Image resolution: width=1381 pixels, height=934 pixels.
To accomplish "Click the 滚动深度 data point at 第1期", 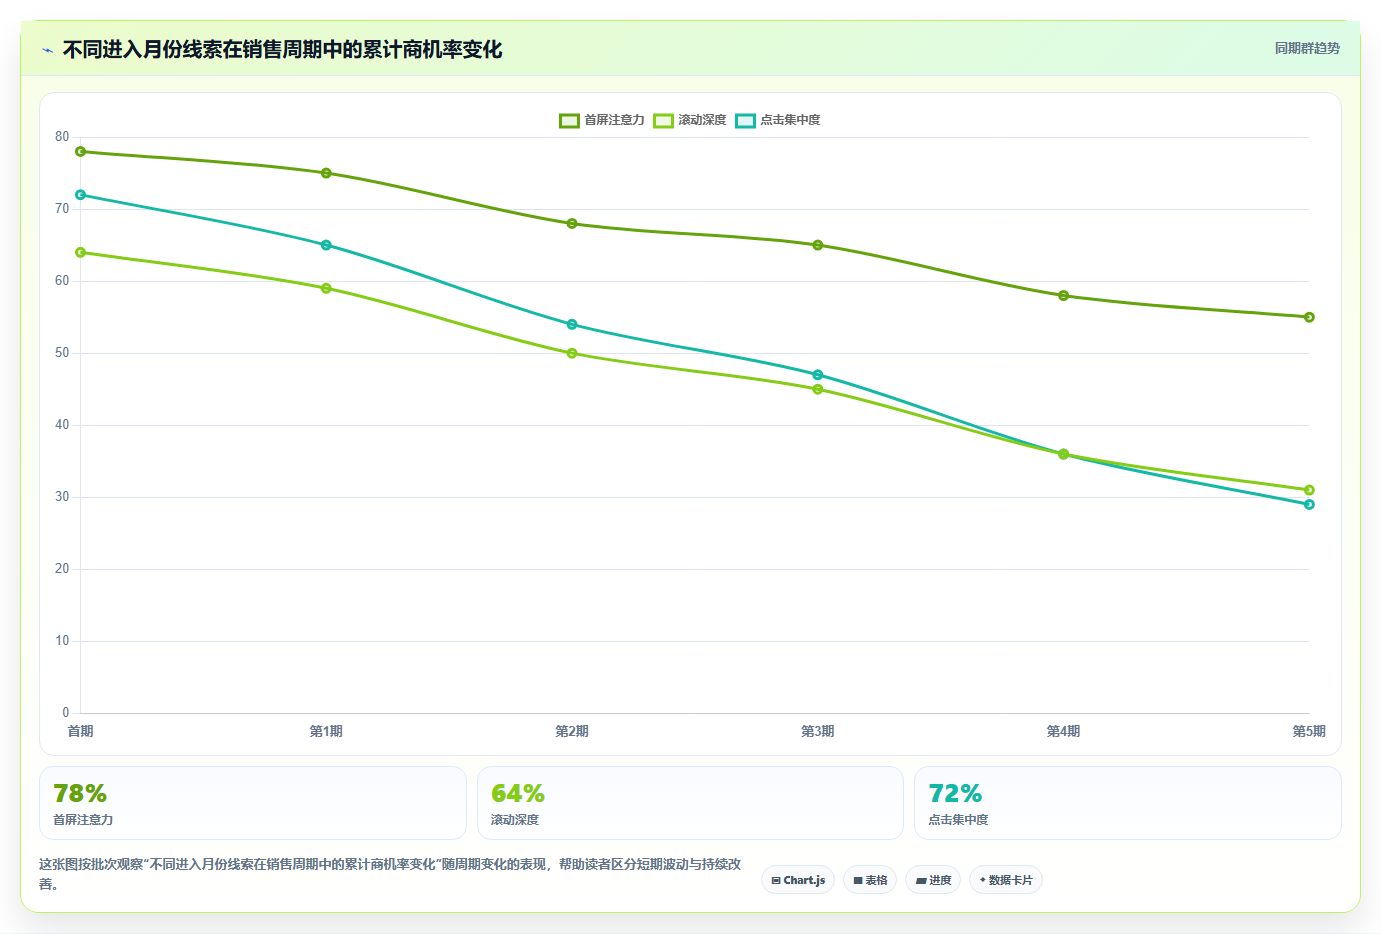I will (x=326, y=289).
